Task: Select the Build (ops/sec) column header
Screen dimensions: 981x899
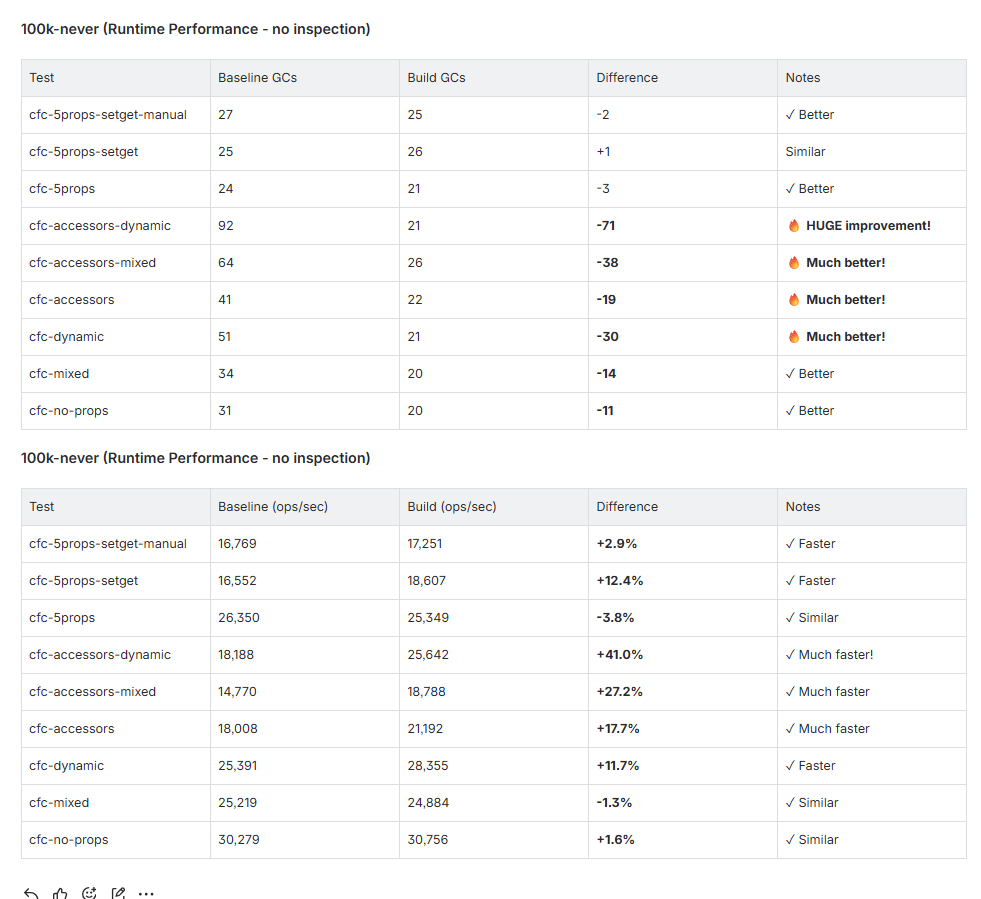Action: point(451,507)
